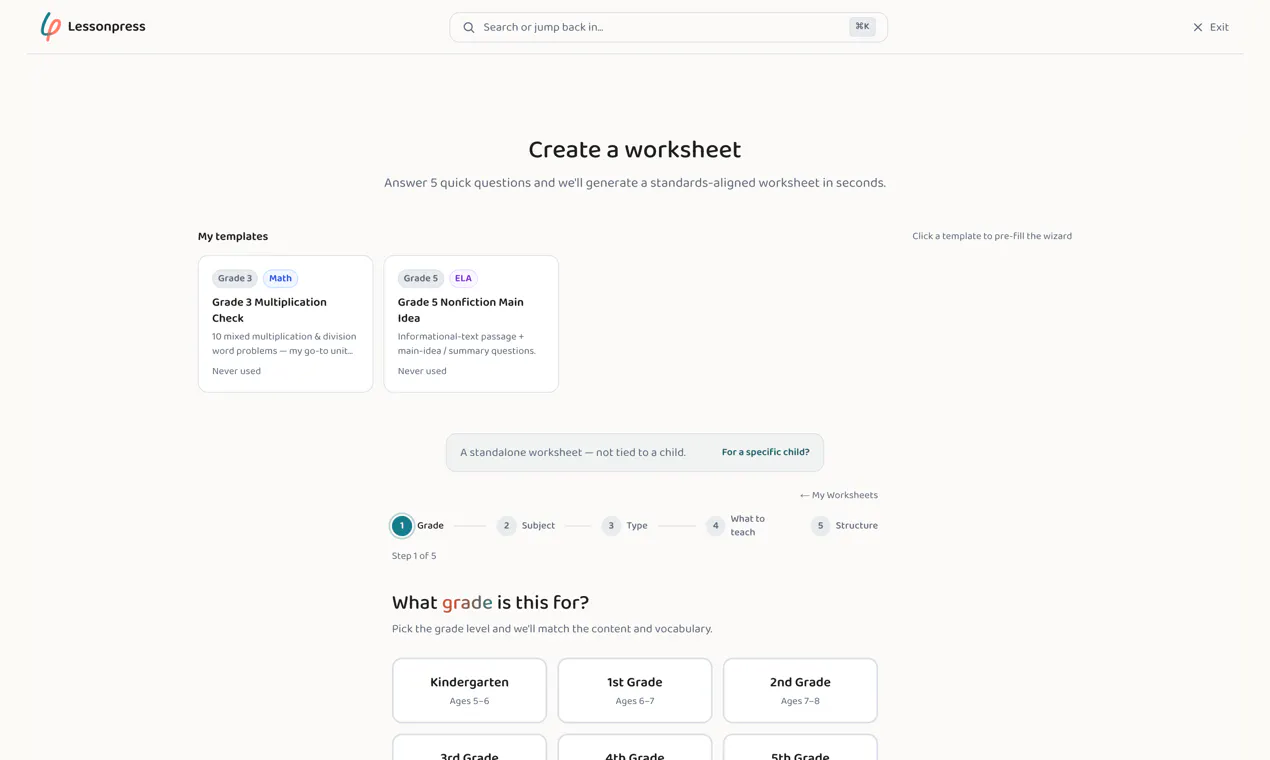Click the Grade 3 tag on the multiplication template
The width and height of the screenshot is (1270, 760).
coord(235,279)
